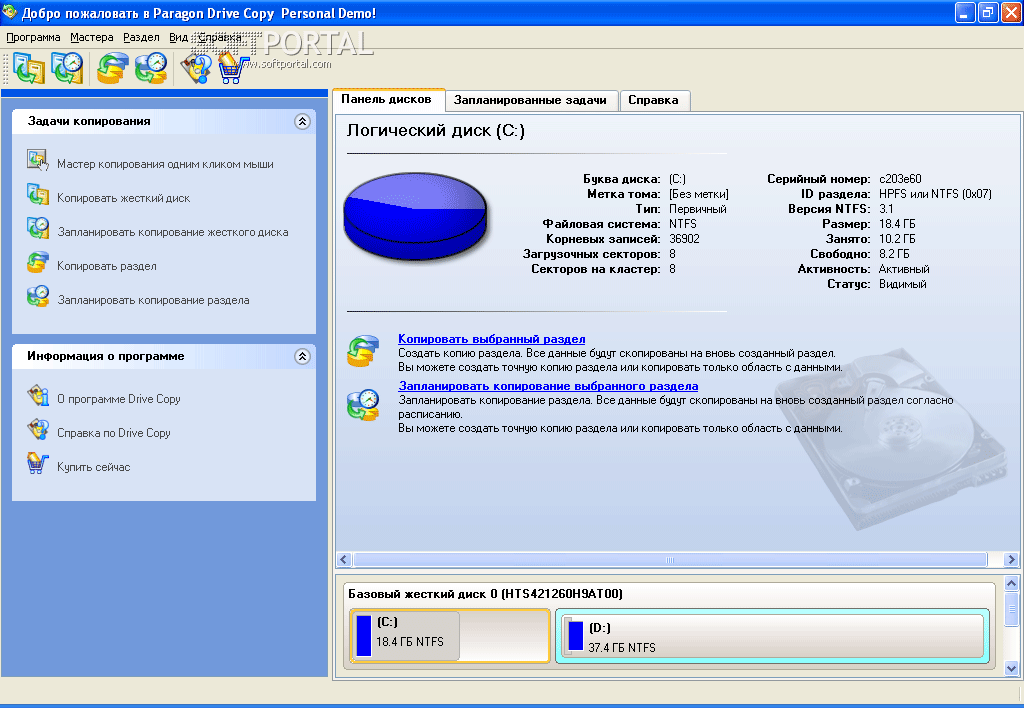
Task: Click the Информация о программе panel header
Action: [164, 357]
